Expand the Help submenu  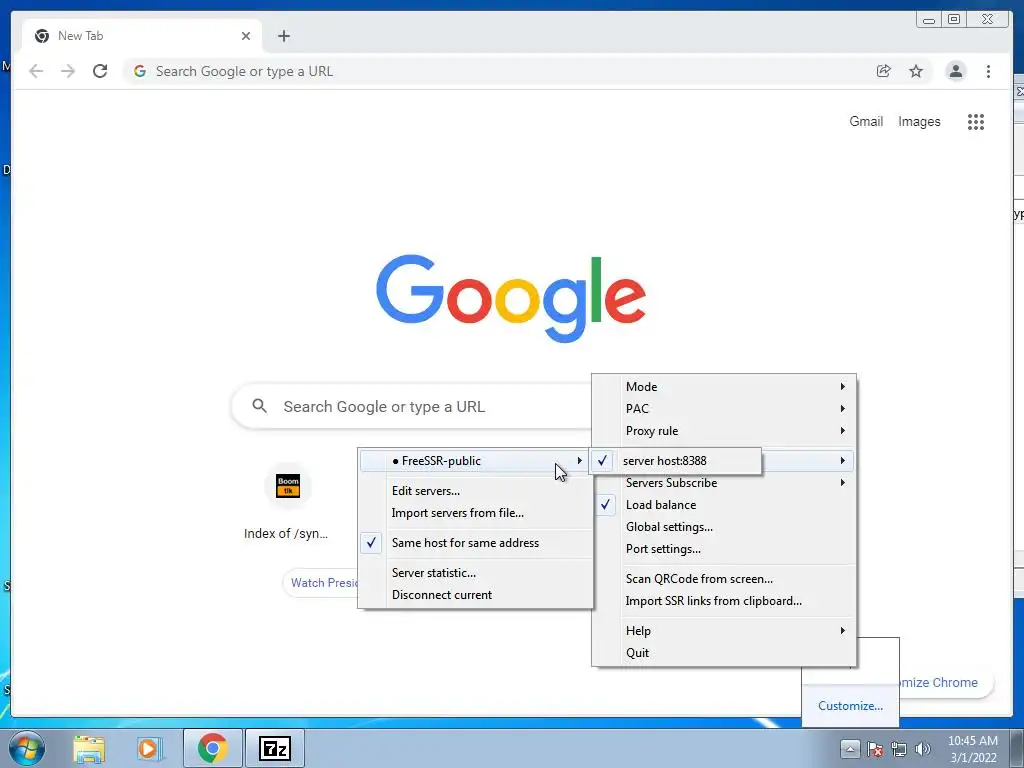tap(724, 631)
